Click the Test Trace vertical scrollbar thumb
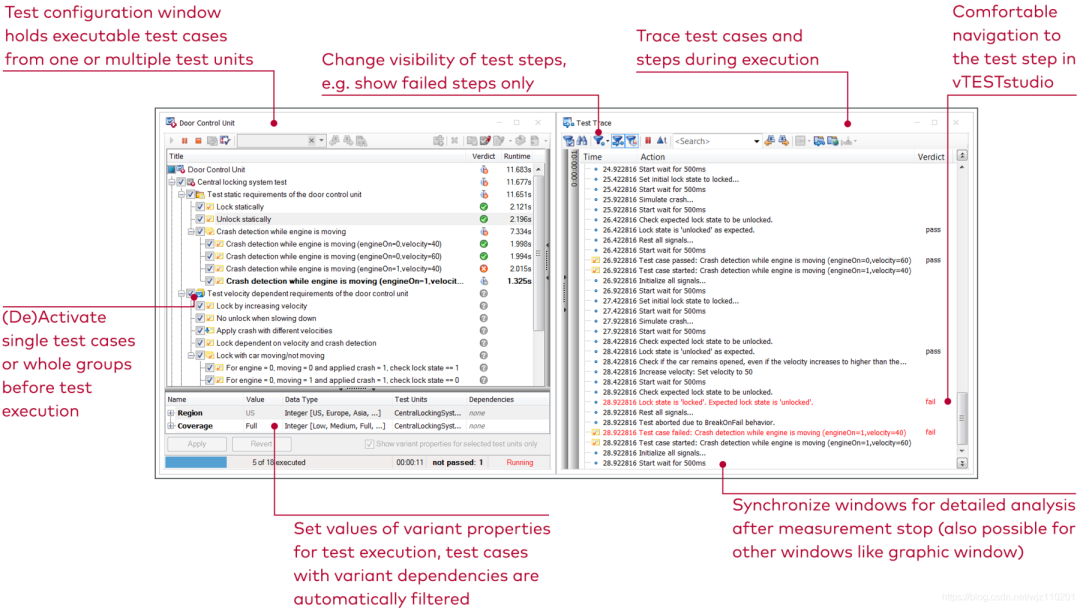 (962, 418)
